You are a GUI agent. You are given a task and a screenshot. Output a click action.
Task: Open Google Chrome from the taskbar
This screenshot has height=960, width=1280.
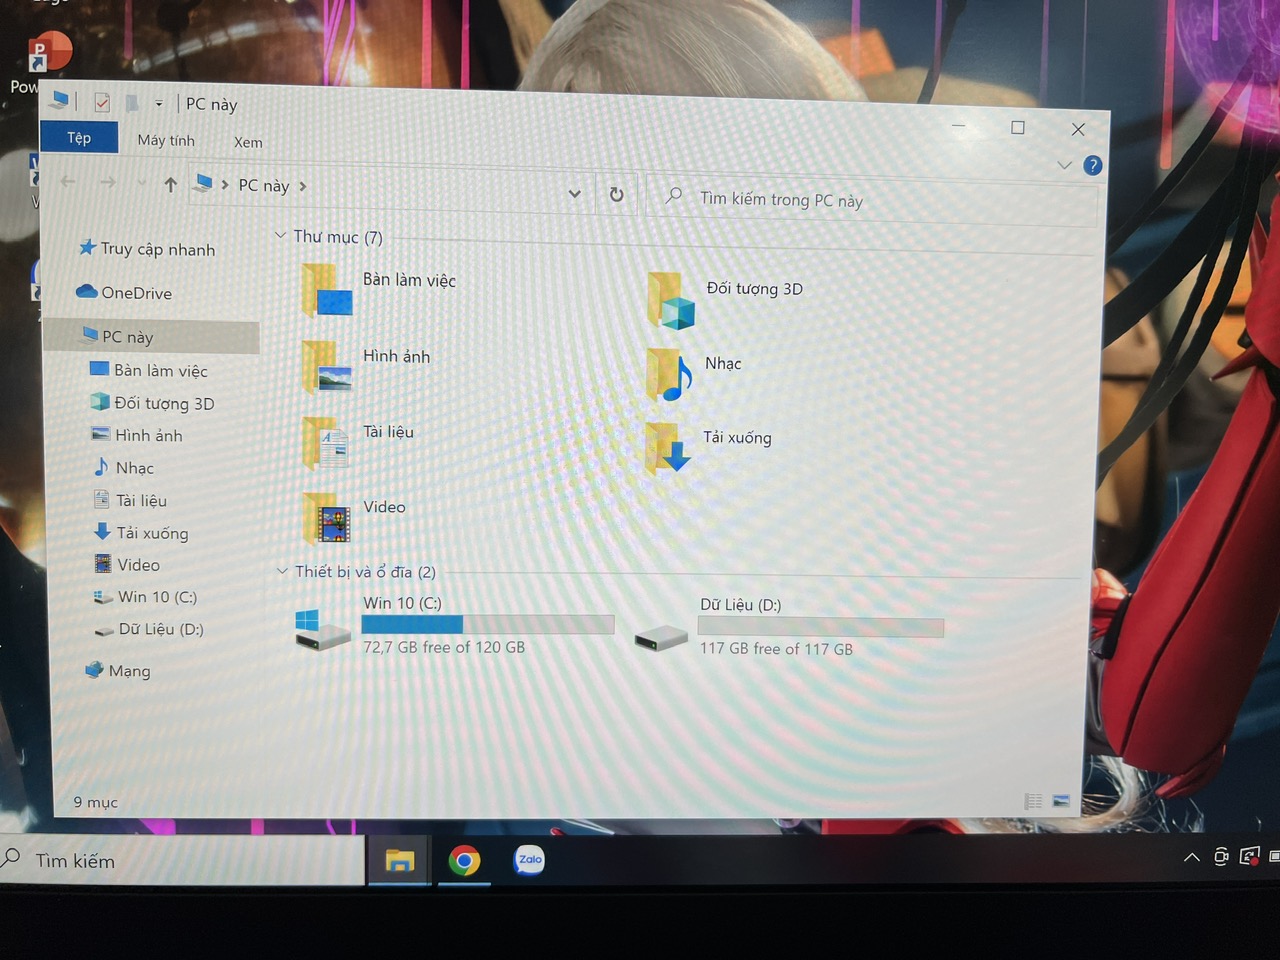pyautogui.click(x=464, y=860)
